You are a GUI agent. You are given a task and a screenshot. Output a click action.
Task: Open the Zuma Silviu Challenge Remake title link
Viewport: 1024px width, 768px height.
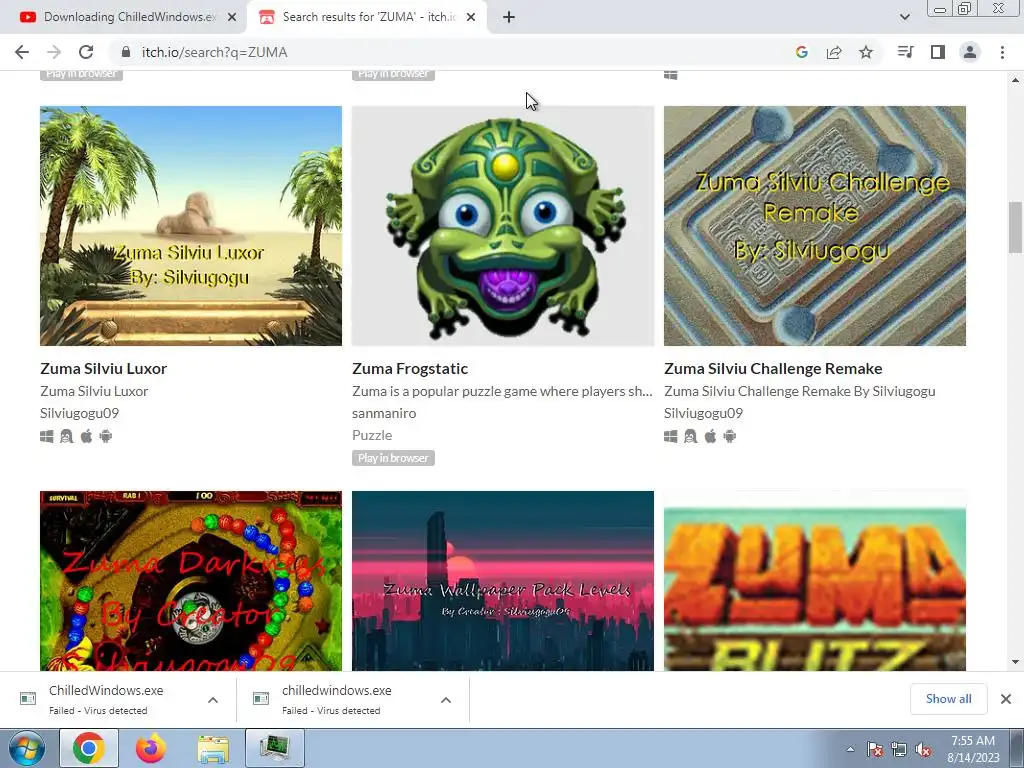(773, 368)
